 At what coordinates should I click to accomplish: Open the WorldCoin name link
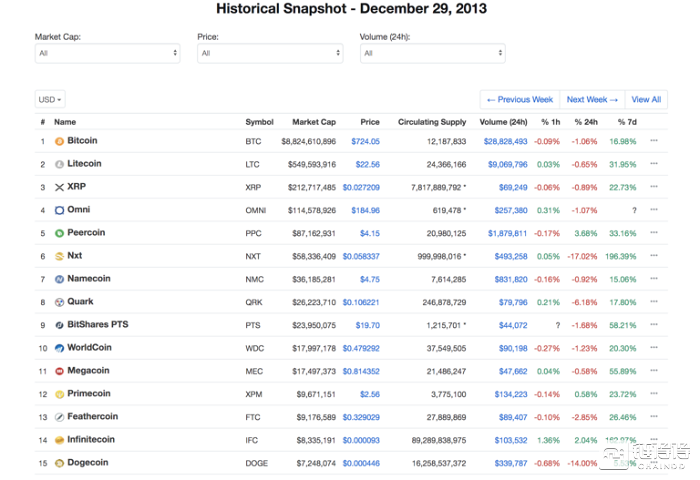click(x=89, y=348)
